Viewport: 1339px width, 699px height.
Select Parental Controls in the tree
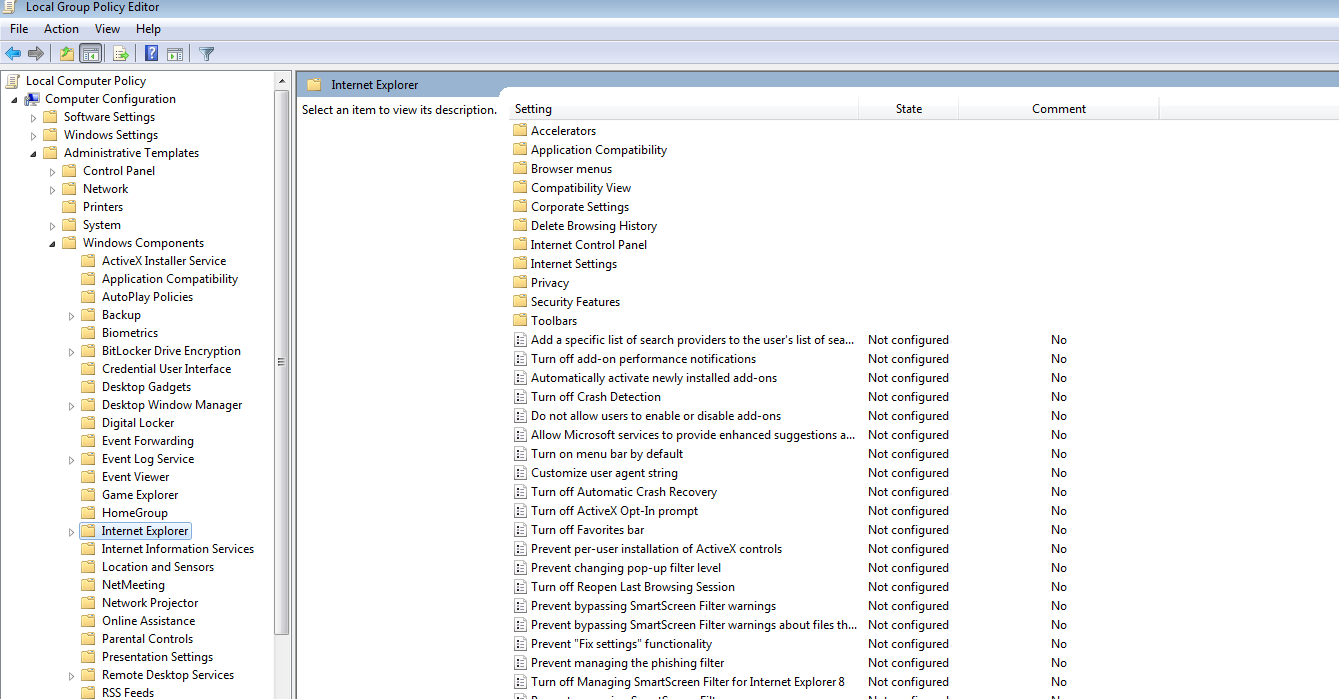tap(147, 639)
